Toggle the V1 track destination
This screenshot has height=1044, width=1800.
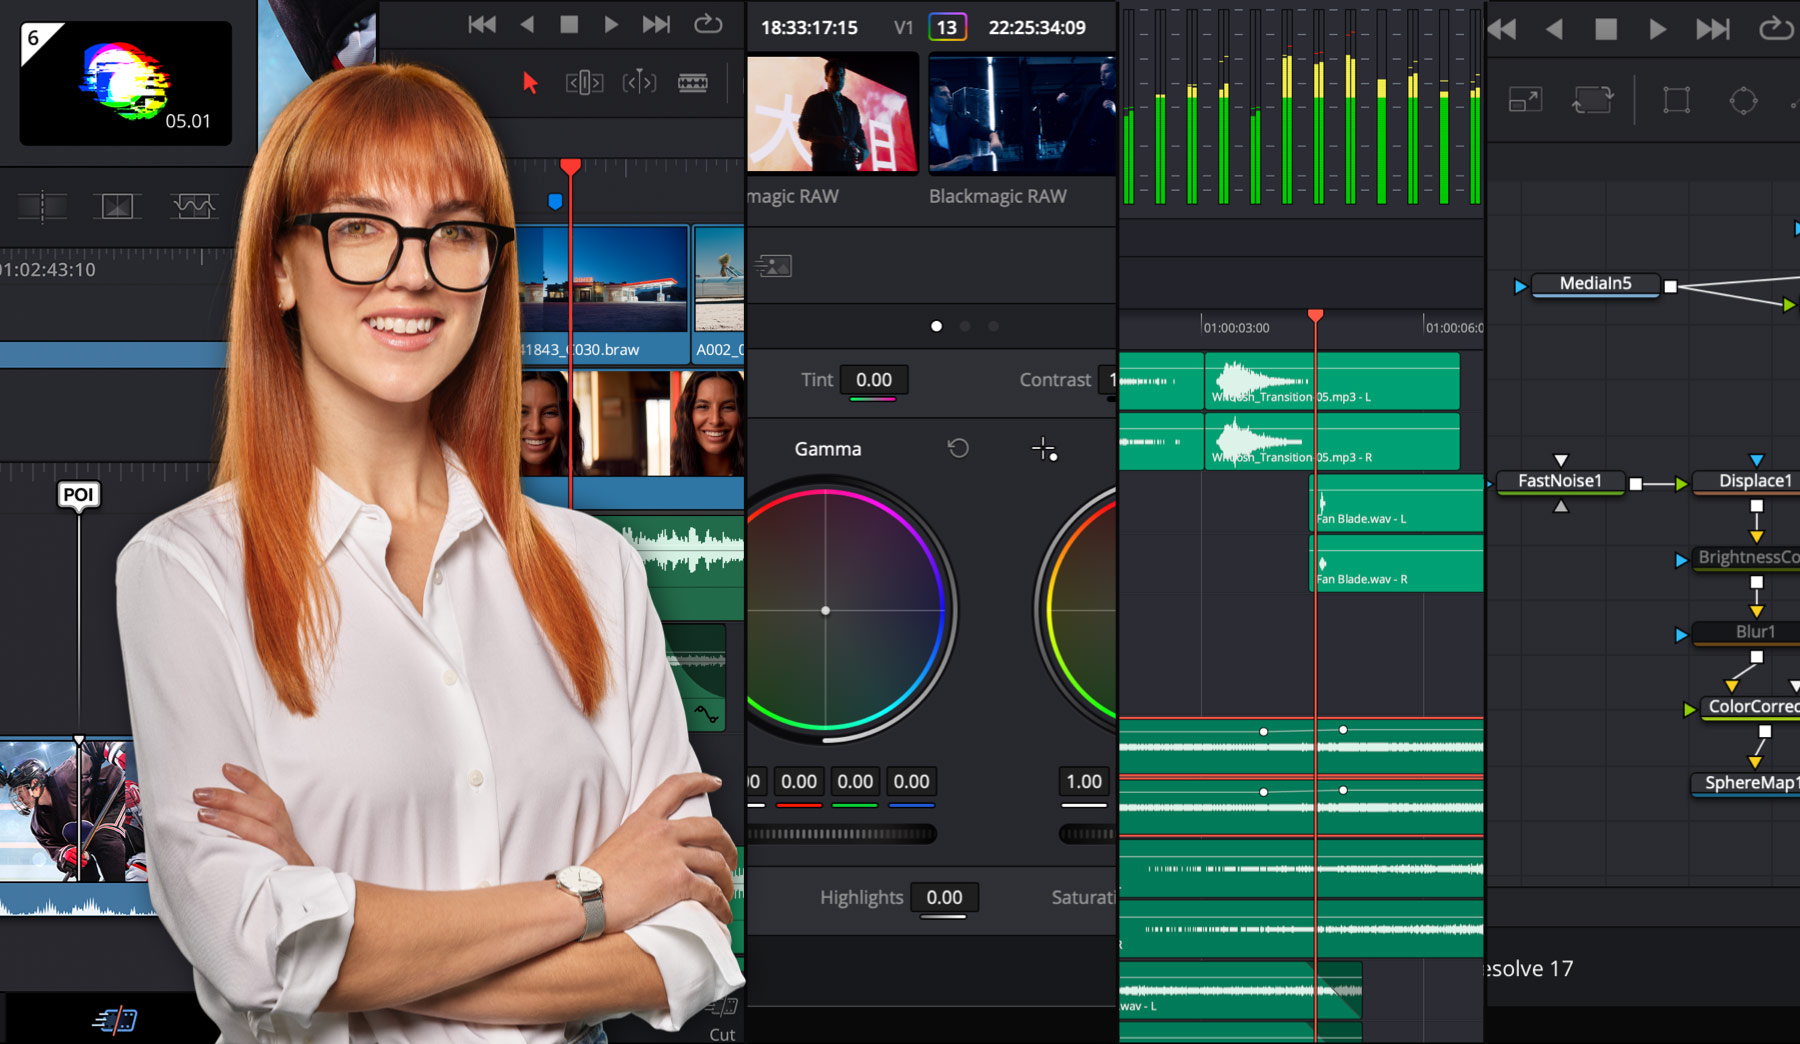(903, 27)
